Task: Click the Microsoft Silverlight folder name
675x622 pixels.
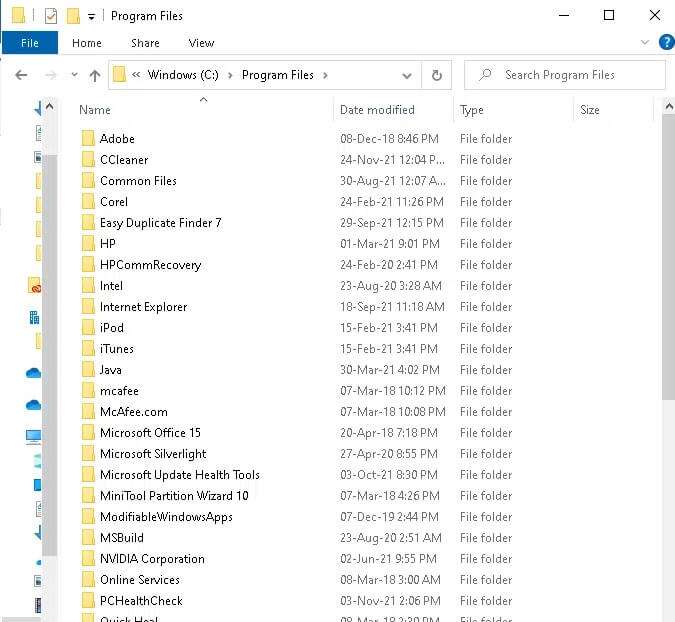Action: point(153,454)
